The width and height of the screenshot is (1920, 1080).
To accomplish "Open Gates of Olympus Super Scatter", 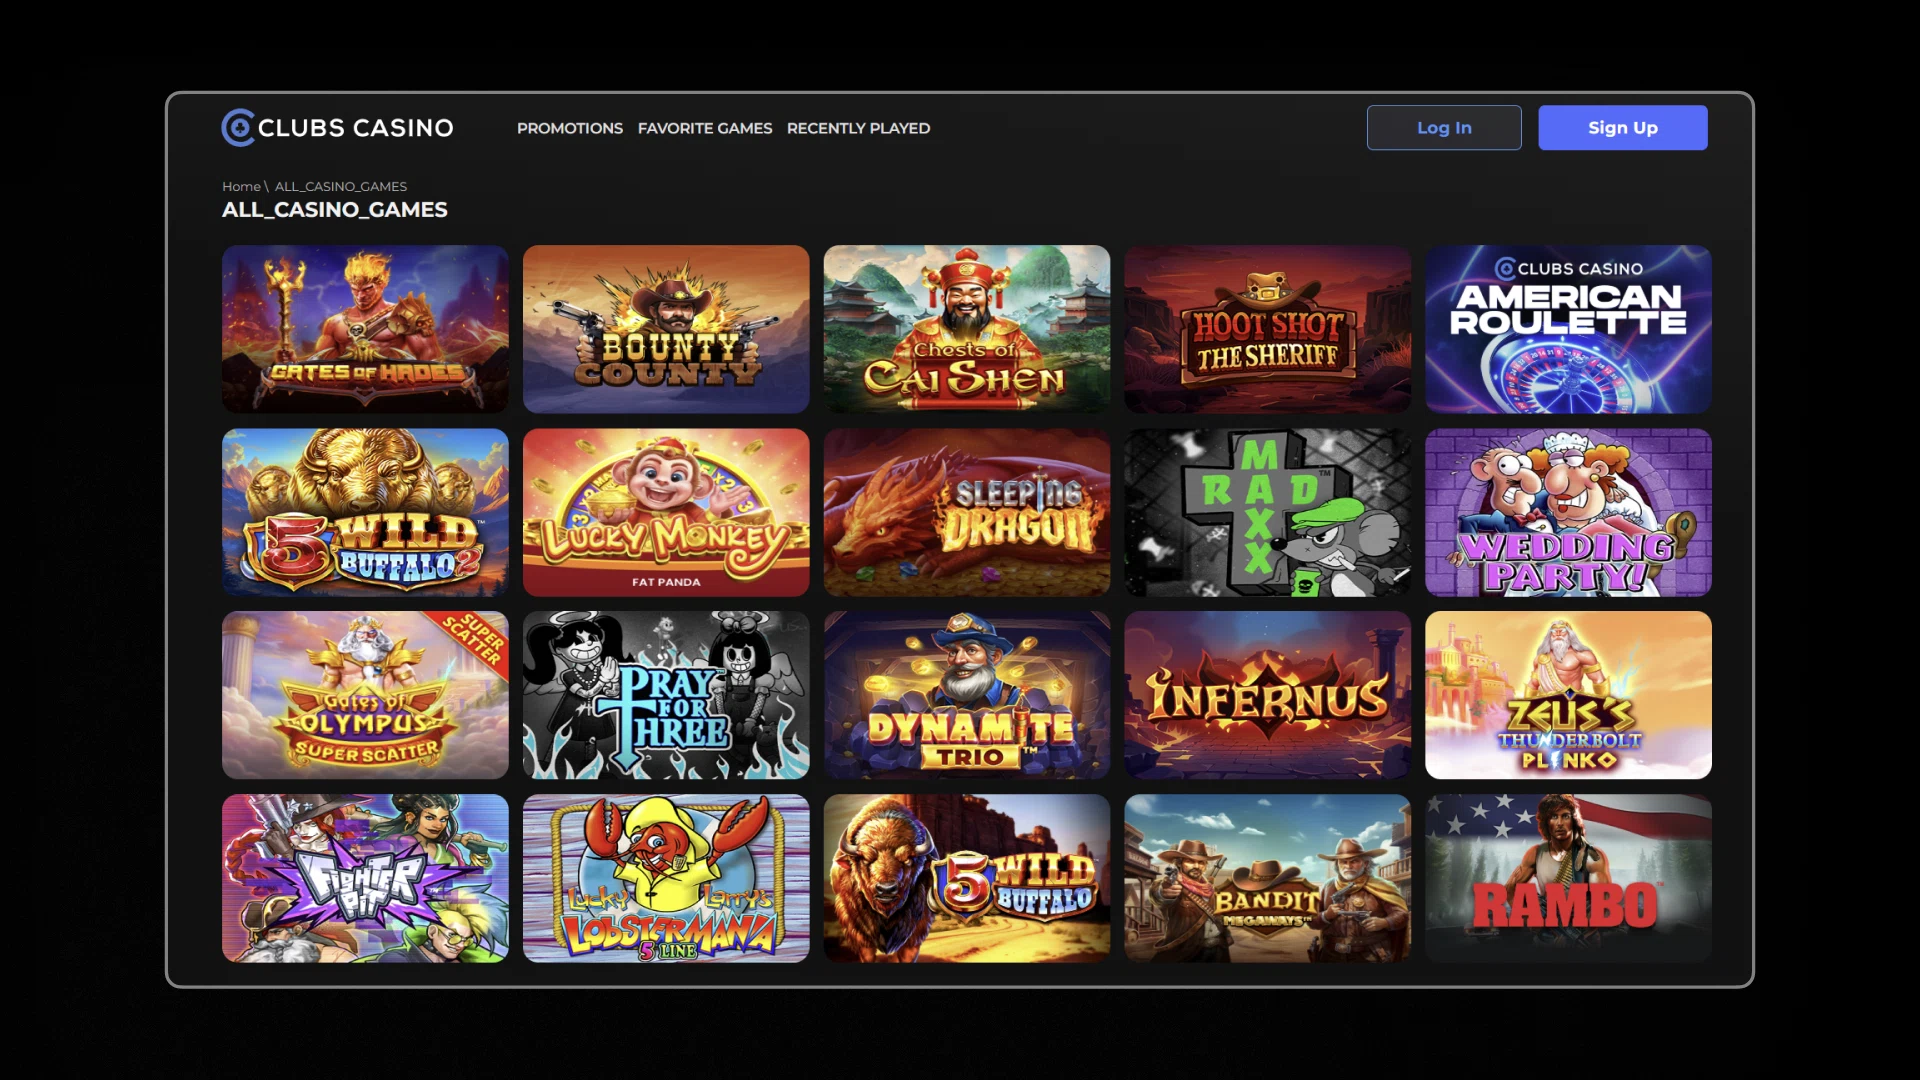I will click(x=365, y=695).
